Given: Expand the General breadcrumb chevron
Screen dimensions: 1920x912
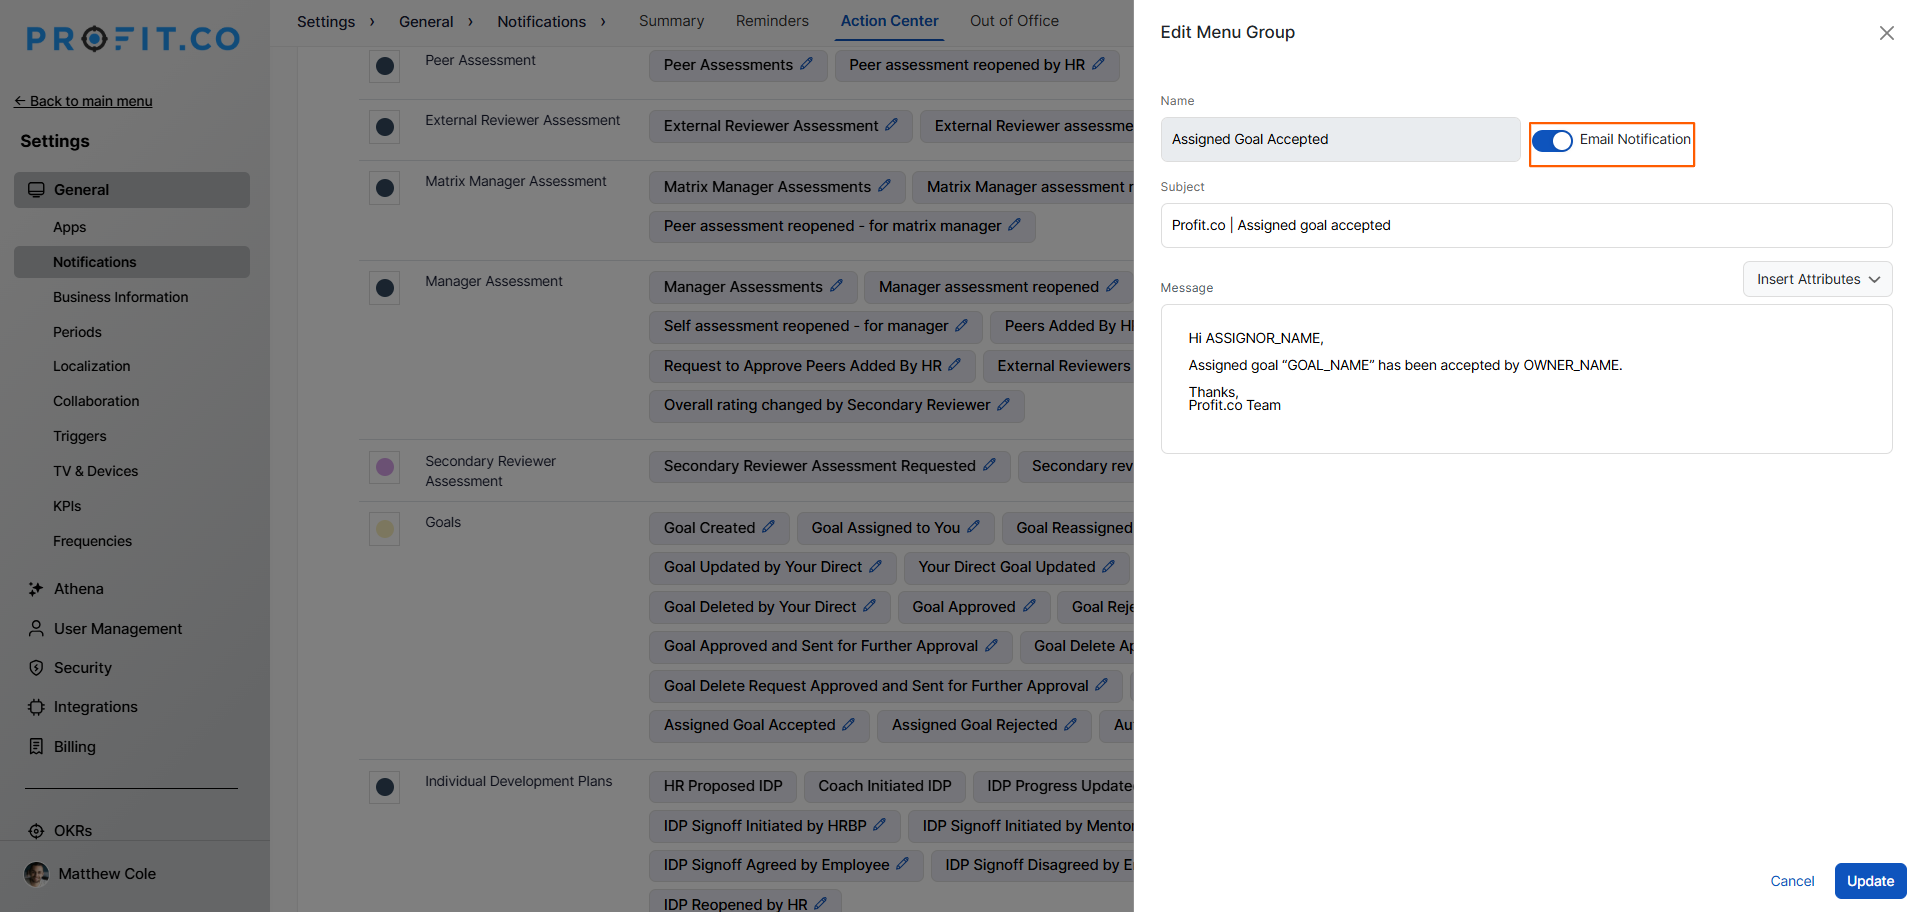Looking at the screenshot, I should click(470, 22).
